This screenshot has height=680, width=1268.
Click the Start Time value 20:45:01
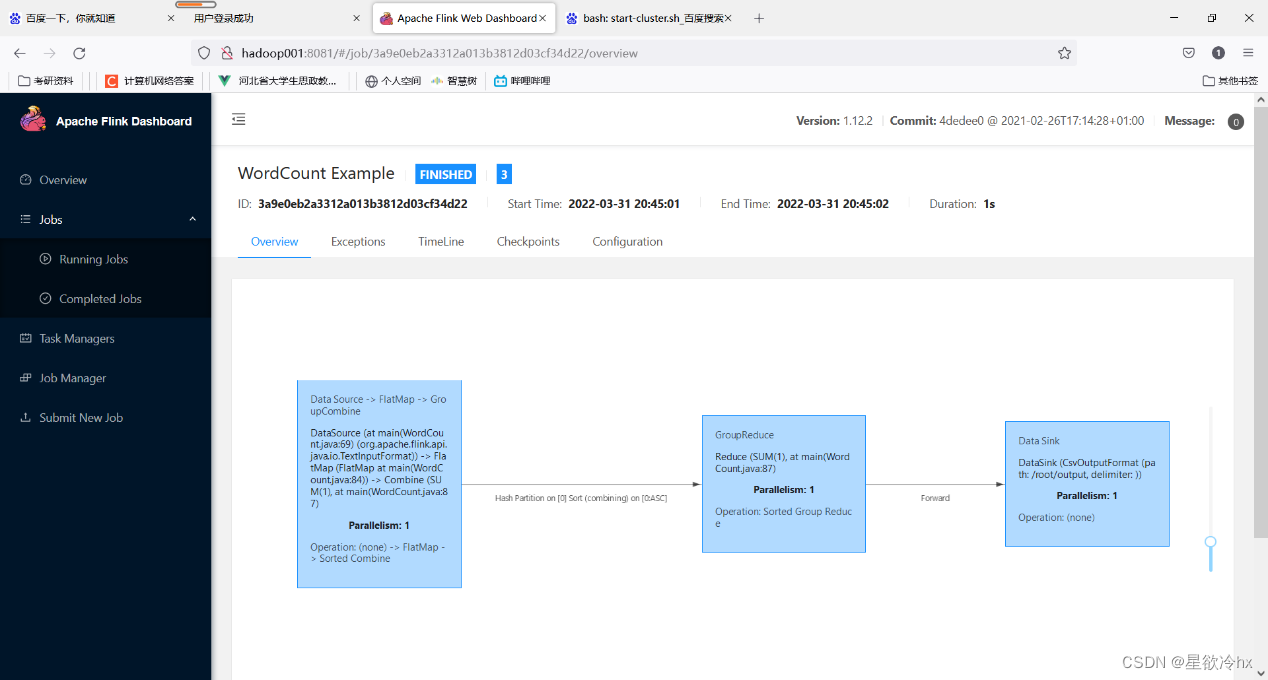click(624, 204)
